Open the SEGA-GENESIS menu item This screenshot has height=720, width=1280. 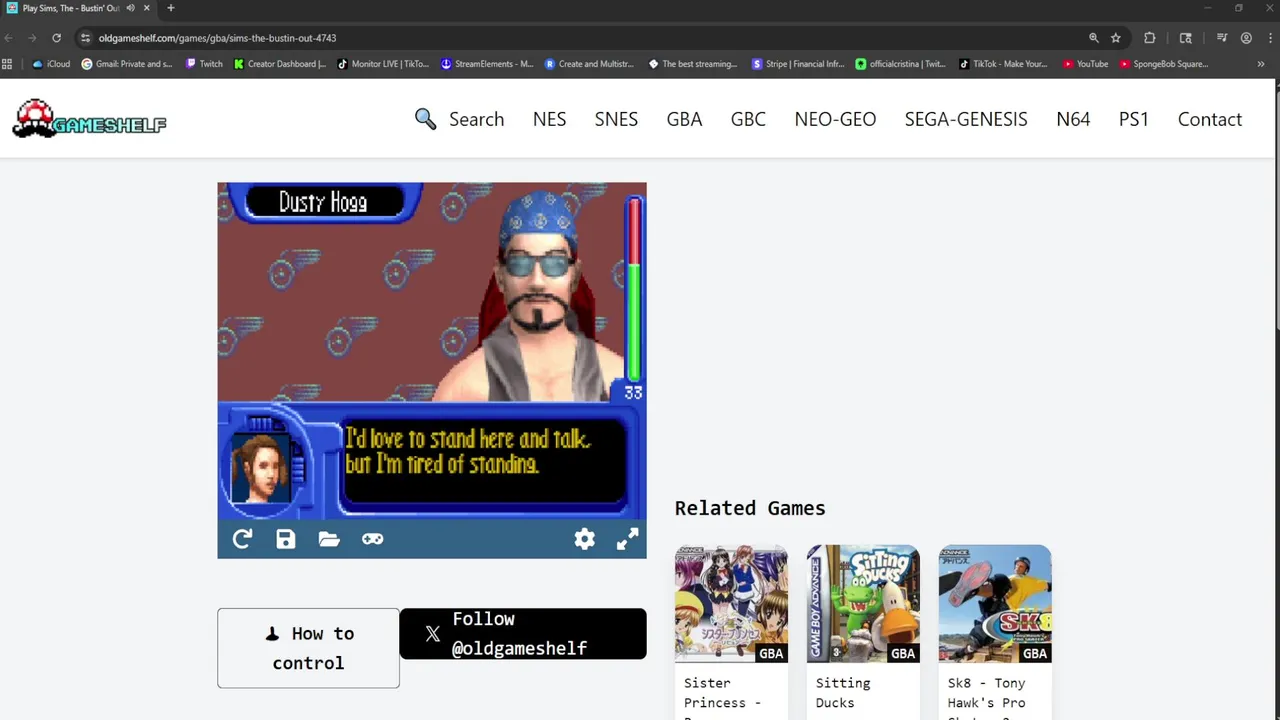point(966,119)
